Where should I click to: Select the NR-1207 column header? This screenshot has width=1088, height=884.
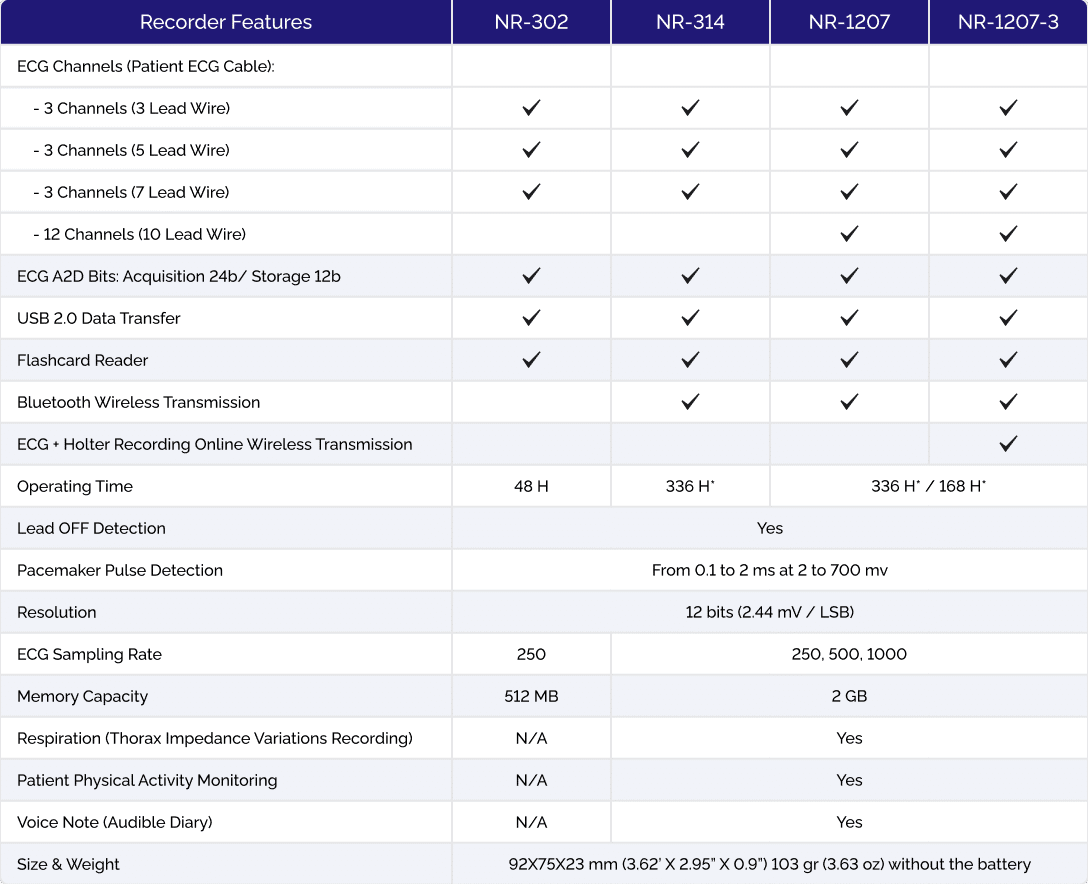pos(849,22)
